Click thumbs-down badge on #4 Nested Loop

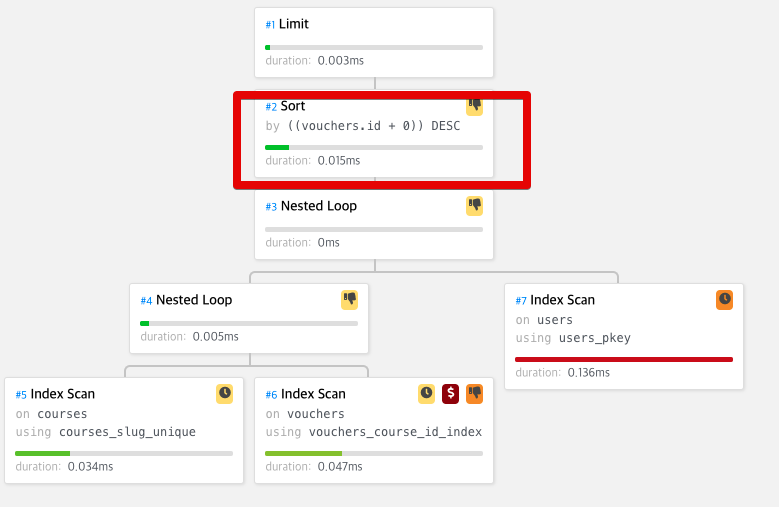[x=349, y=300]
